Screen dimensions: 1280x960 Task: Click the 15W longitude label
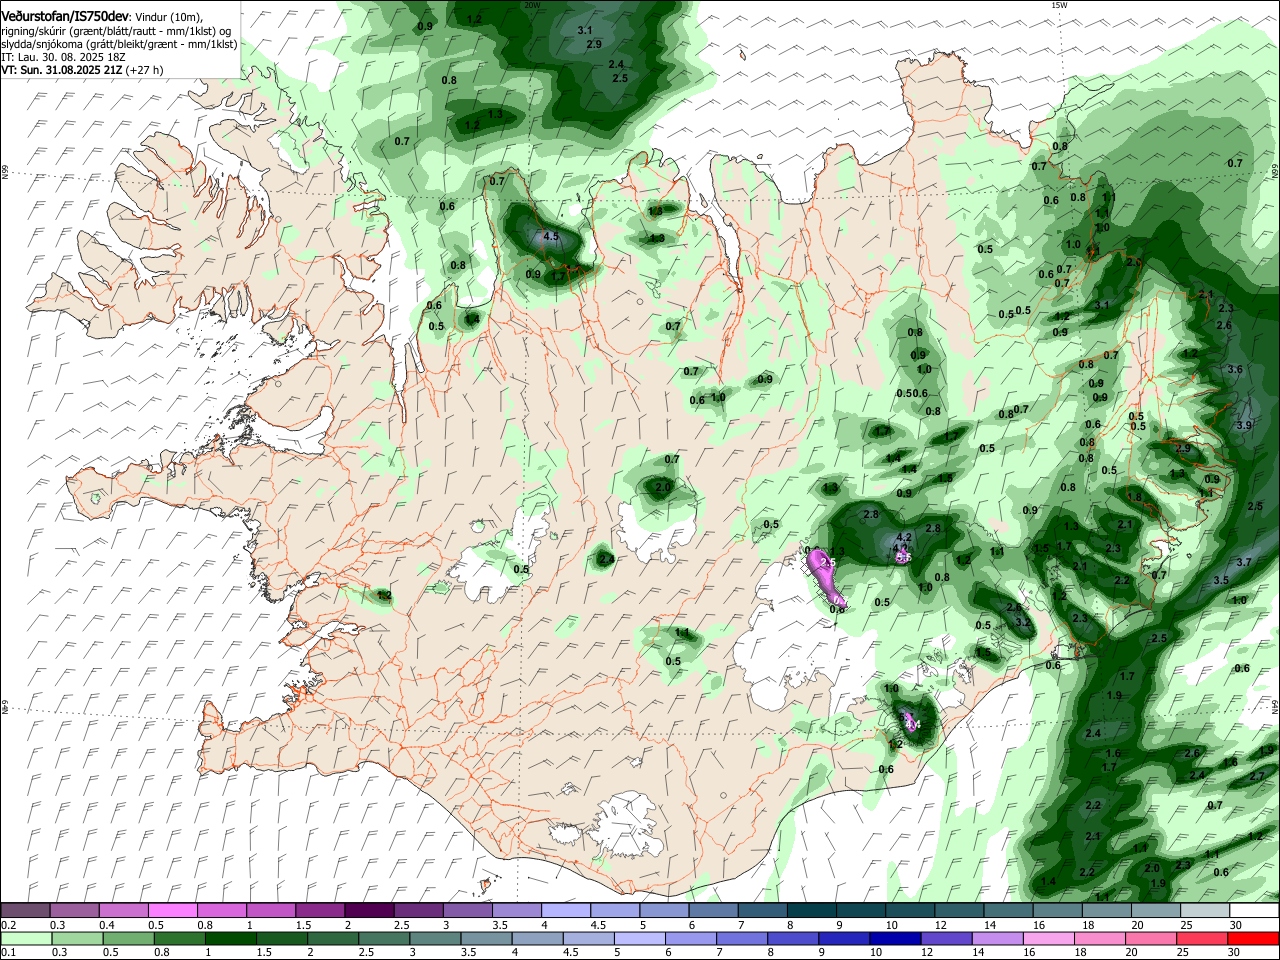coord(1059,5)
